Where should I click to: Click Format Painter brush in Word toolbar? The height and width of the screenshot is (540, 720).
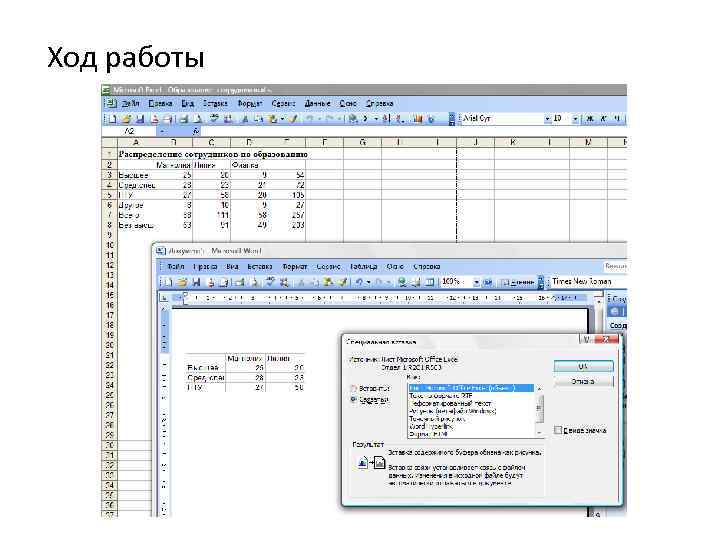click(342, 282)
